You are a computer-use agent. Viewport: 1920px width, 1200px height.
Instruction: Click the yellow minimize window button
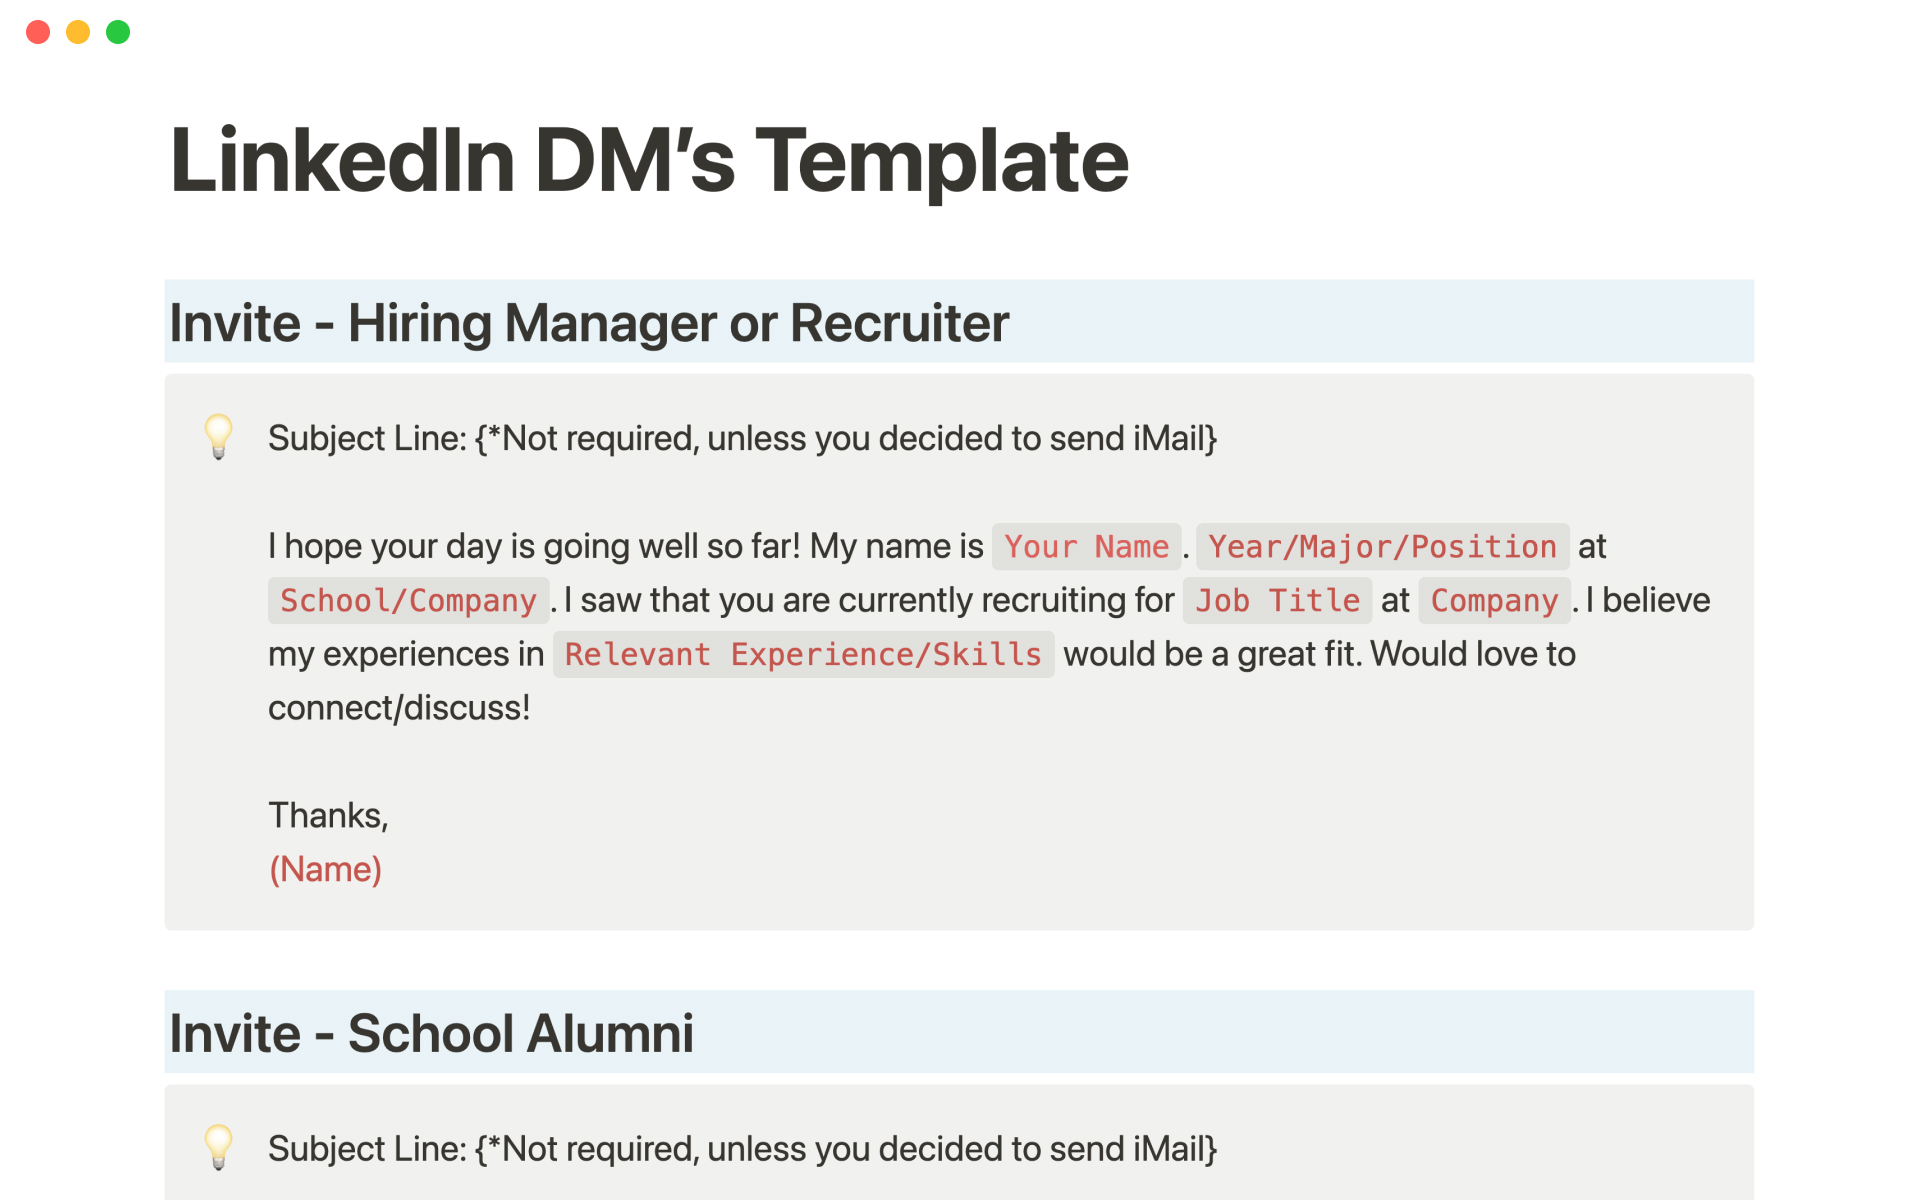78,32
